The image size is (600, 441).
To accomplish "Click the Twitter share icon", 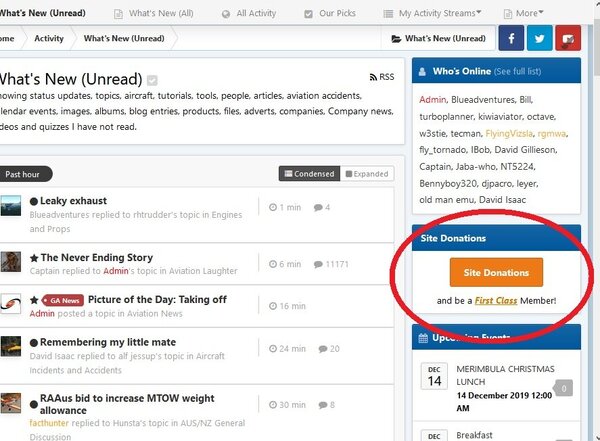I will tap(539, 39).
